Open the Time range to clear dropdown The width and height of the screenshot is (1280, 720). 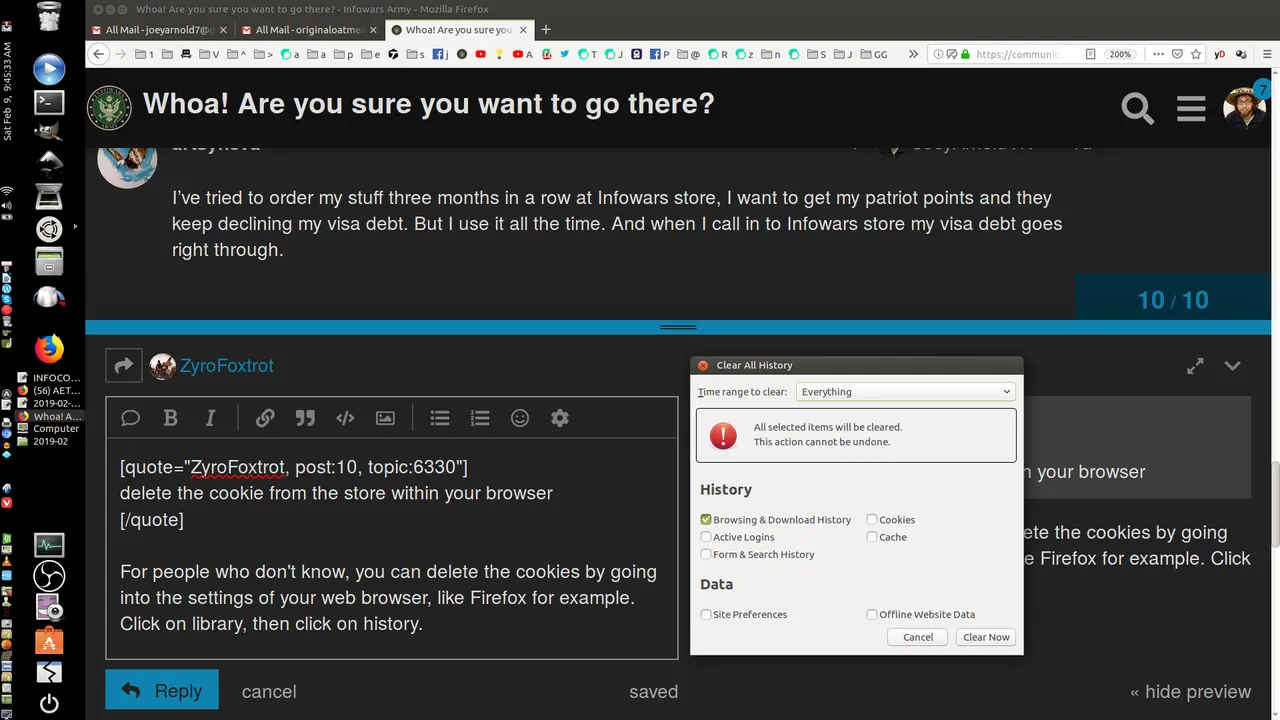(906, 392)
